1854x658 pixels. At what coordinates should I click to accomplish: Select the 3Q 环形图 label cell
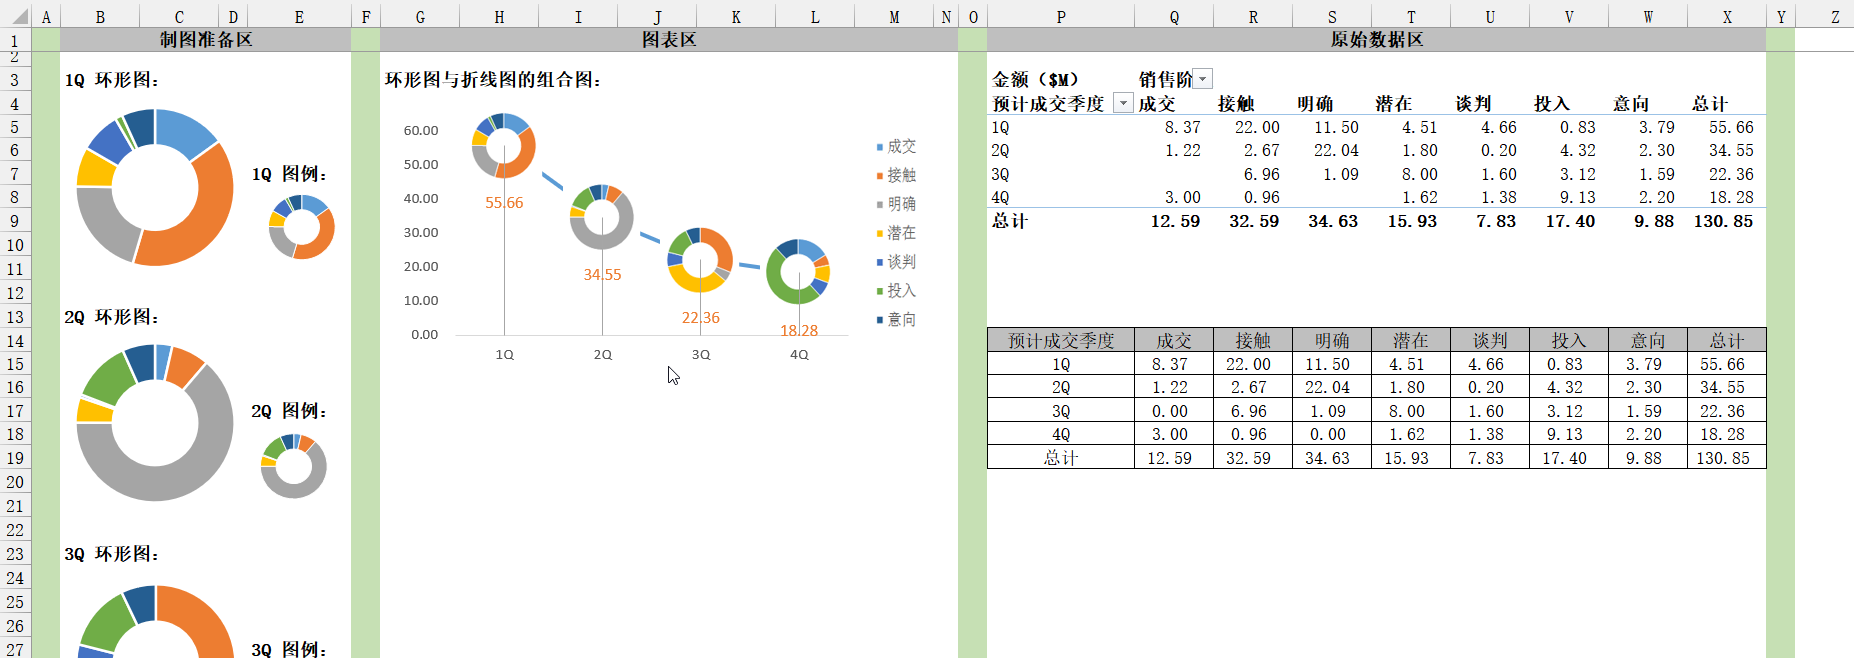pyautogui.click(x=111, y=554)
